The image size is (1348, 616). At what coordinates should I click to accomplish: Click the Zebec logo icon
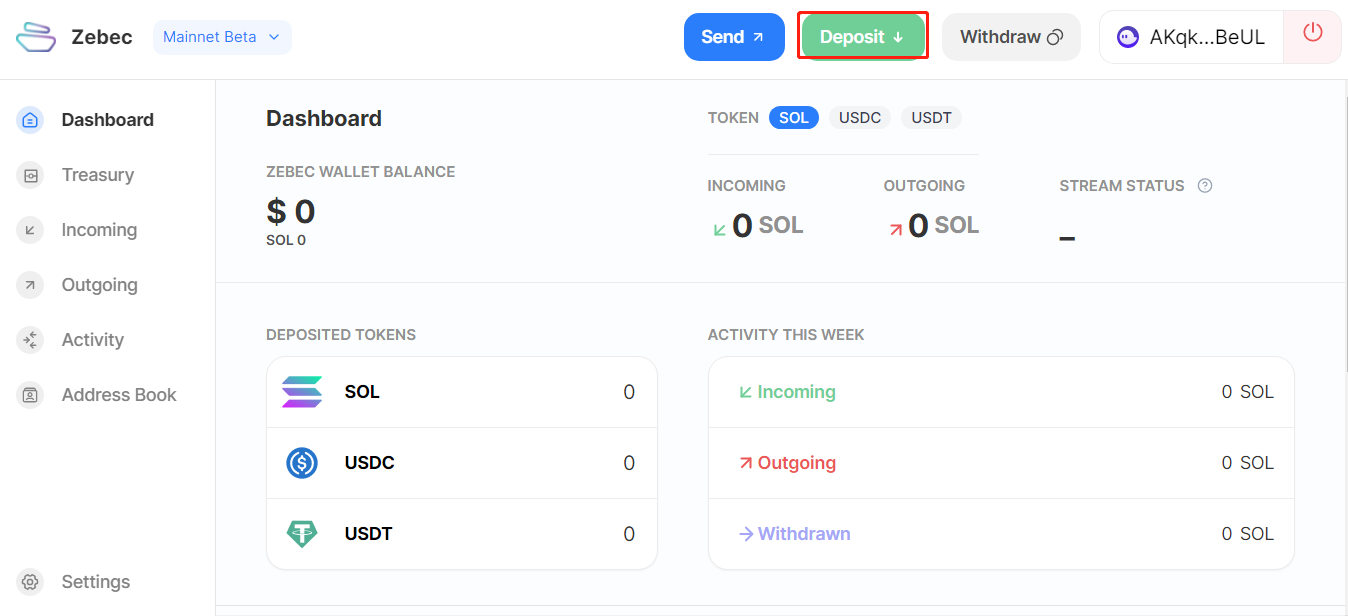point(36,37)
